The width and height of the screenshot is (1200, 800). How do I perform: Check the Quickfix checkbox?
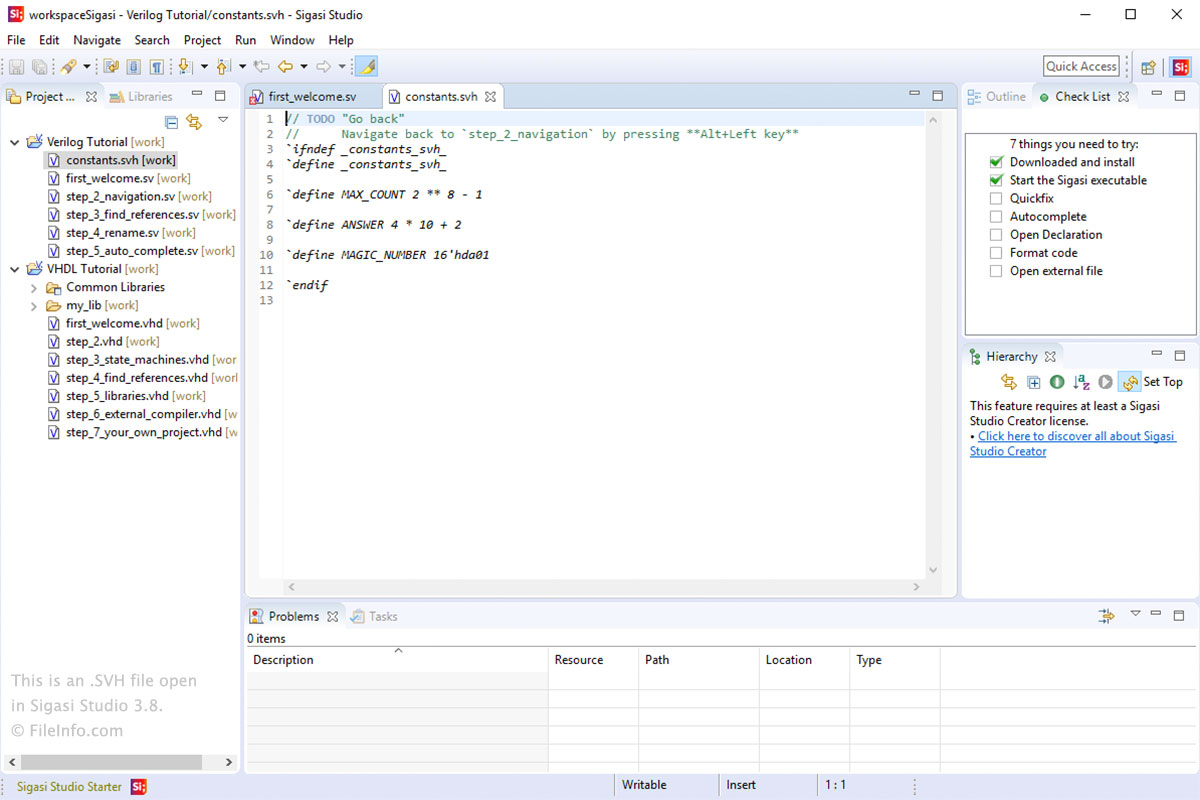coord(996,198)
